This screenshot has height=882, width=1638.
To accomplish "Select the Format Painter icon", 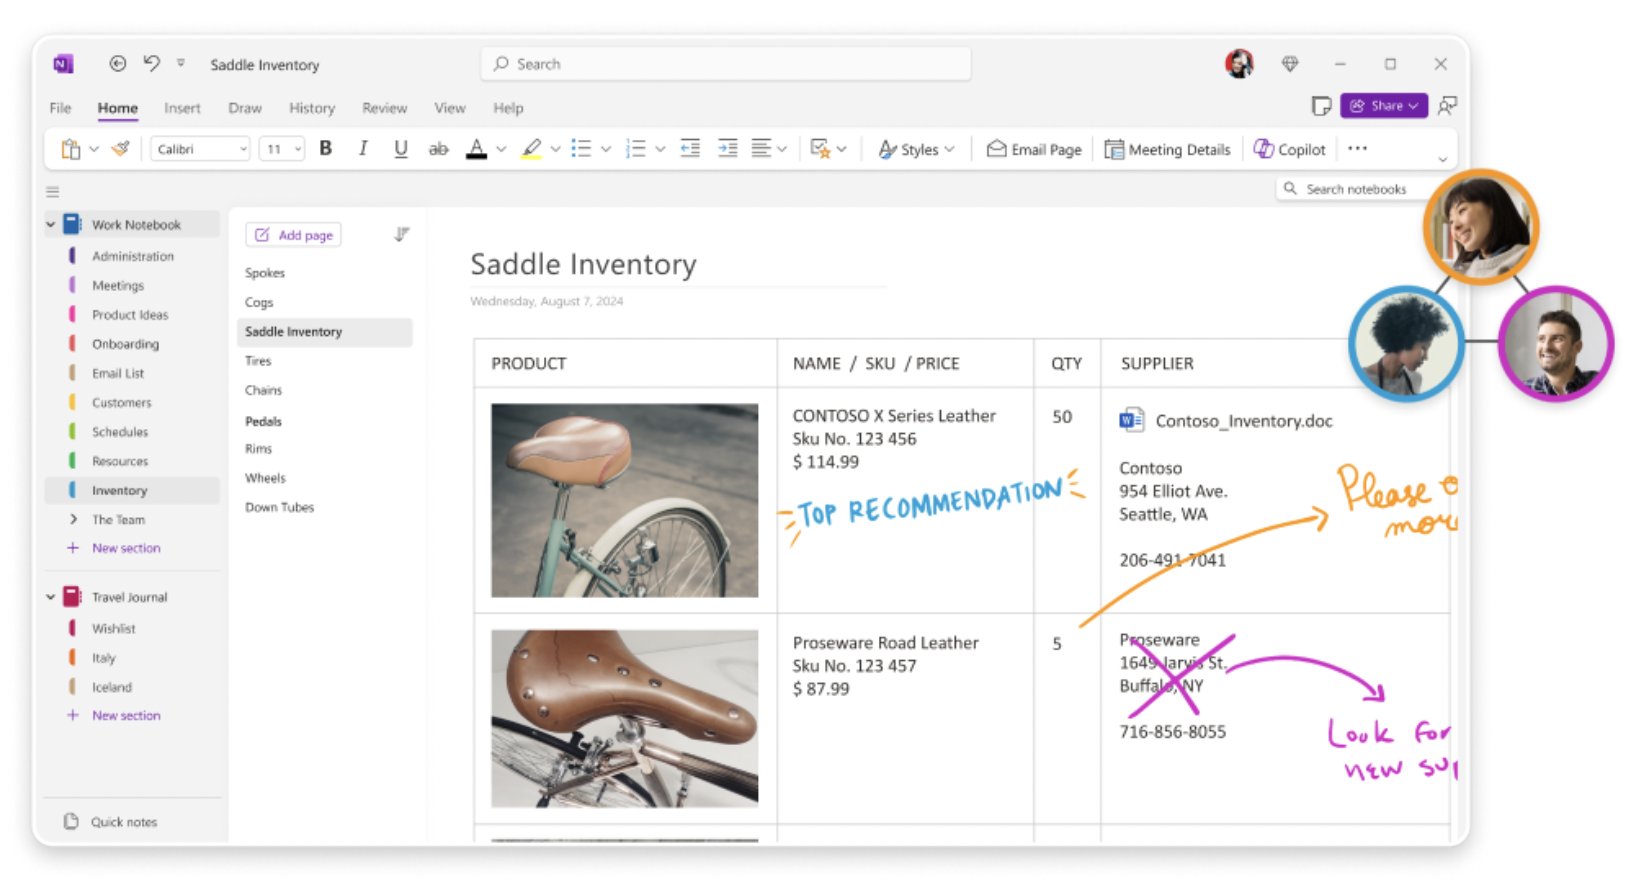I will [x=121, y=149].
